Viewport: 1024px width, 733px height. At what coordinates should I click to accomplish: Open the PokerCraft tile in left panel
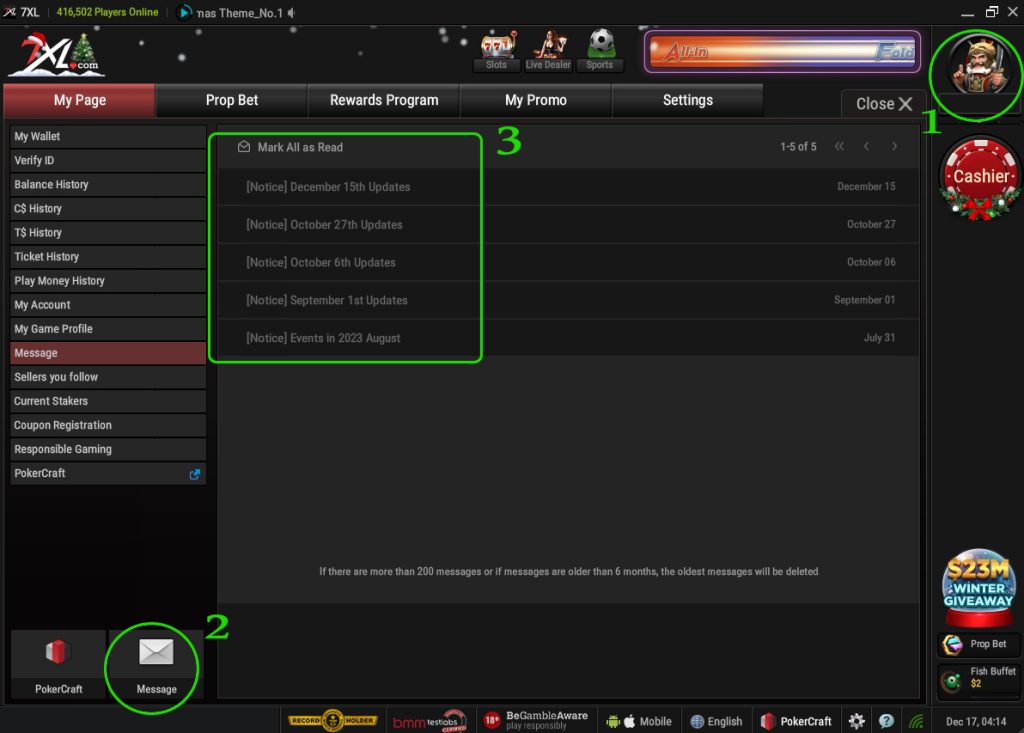[x=58, y=665]
